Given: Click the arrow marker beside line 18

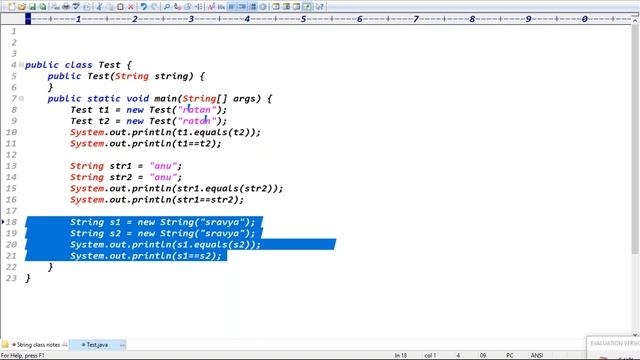Looking at the screenshot, I should click(3, 222).
